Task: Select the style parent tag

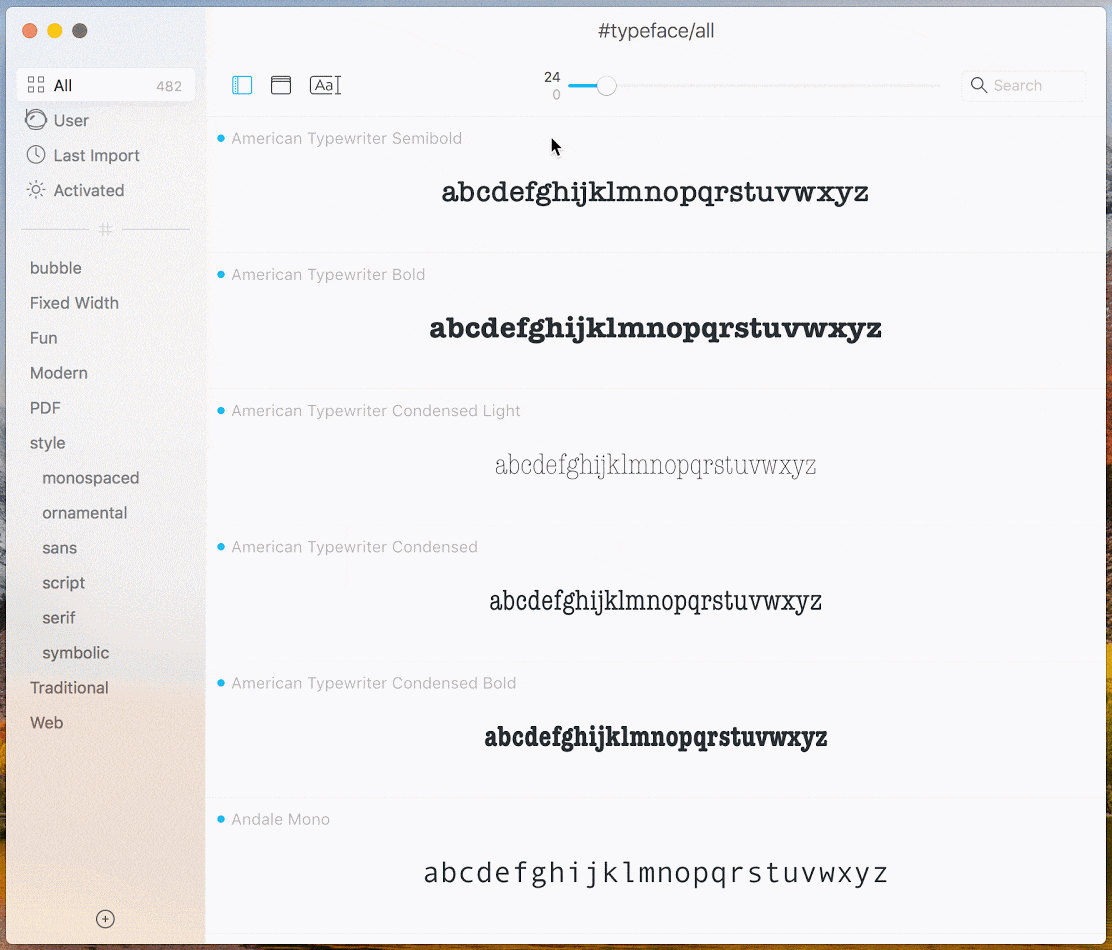Action: point(48,442)
